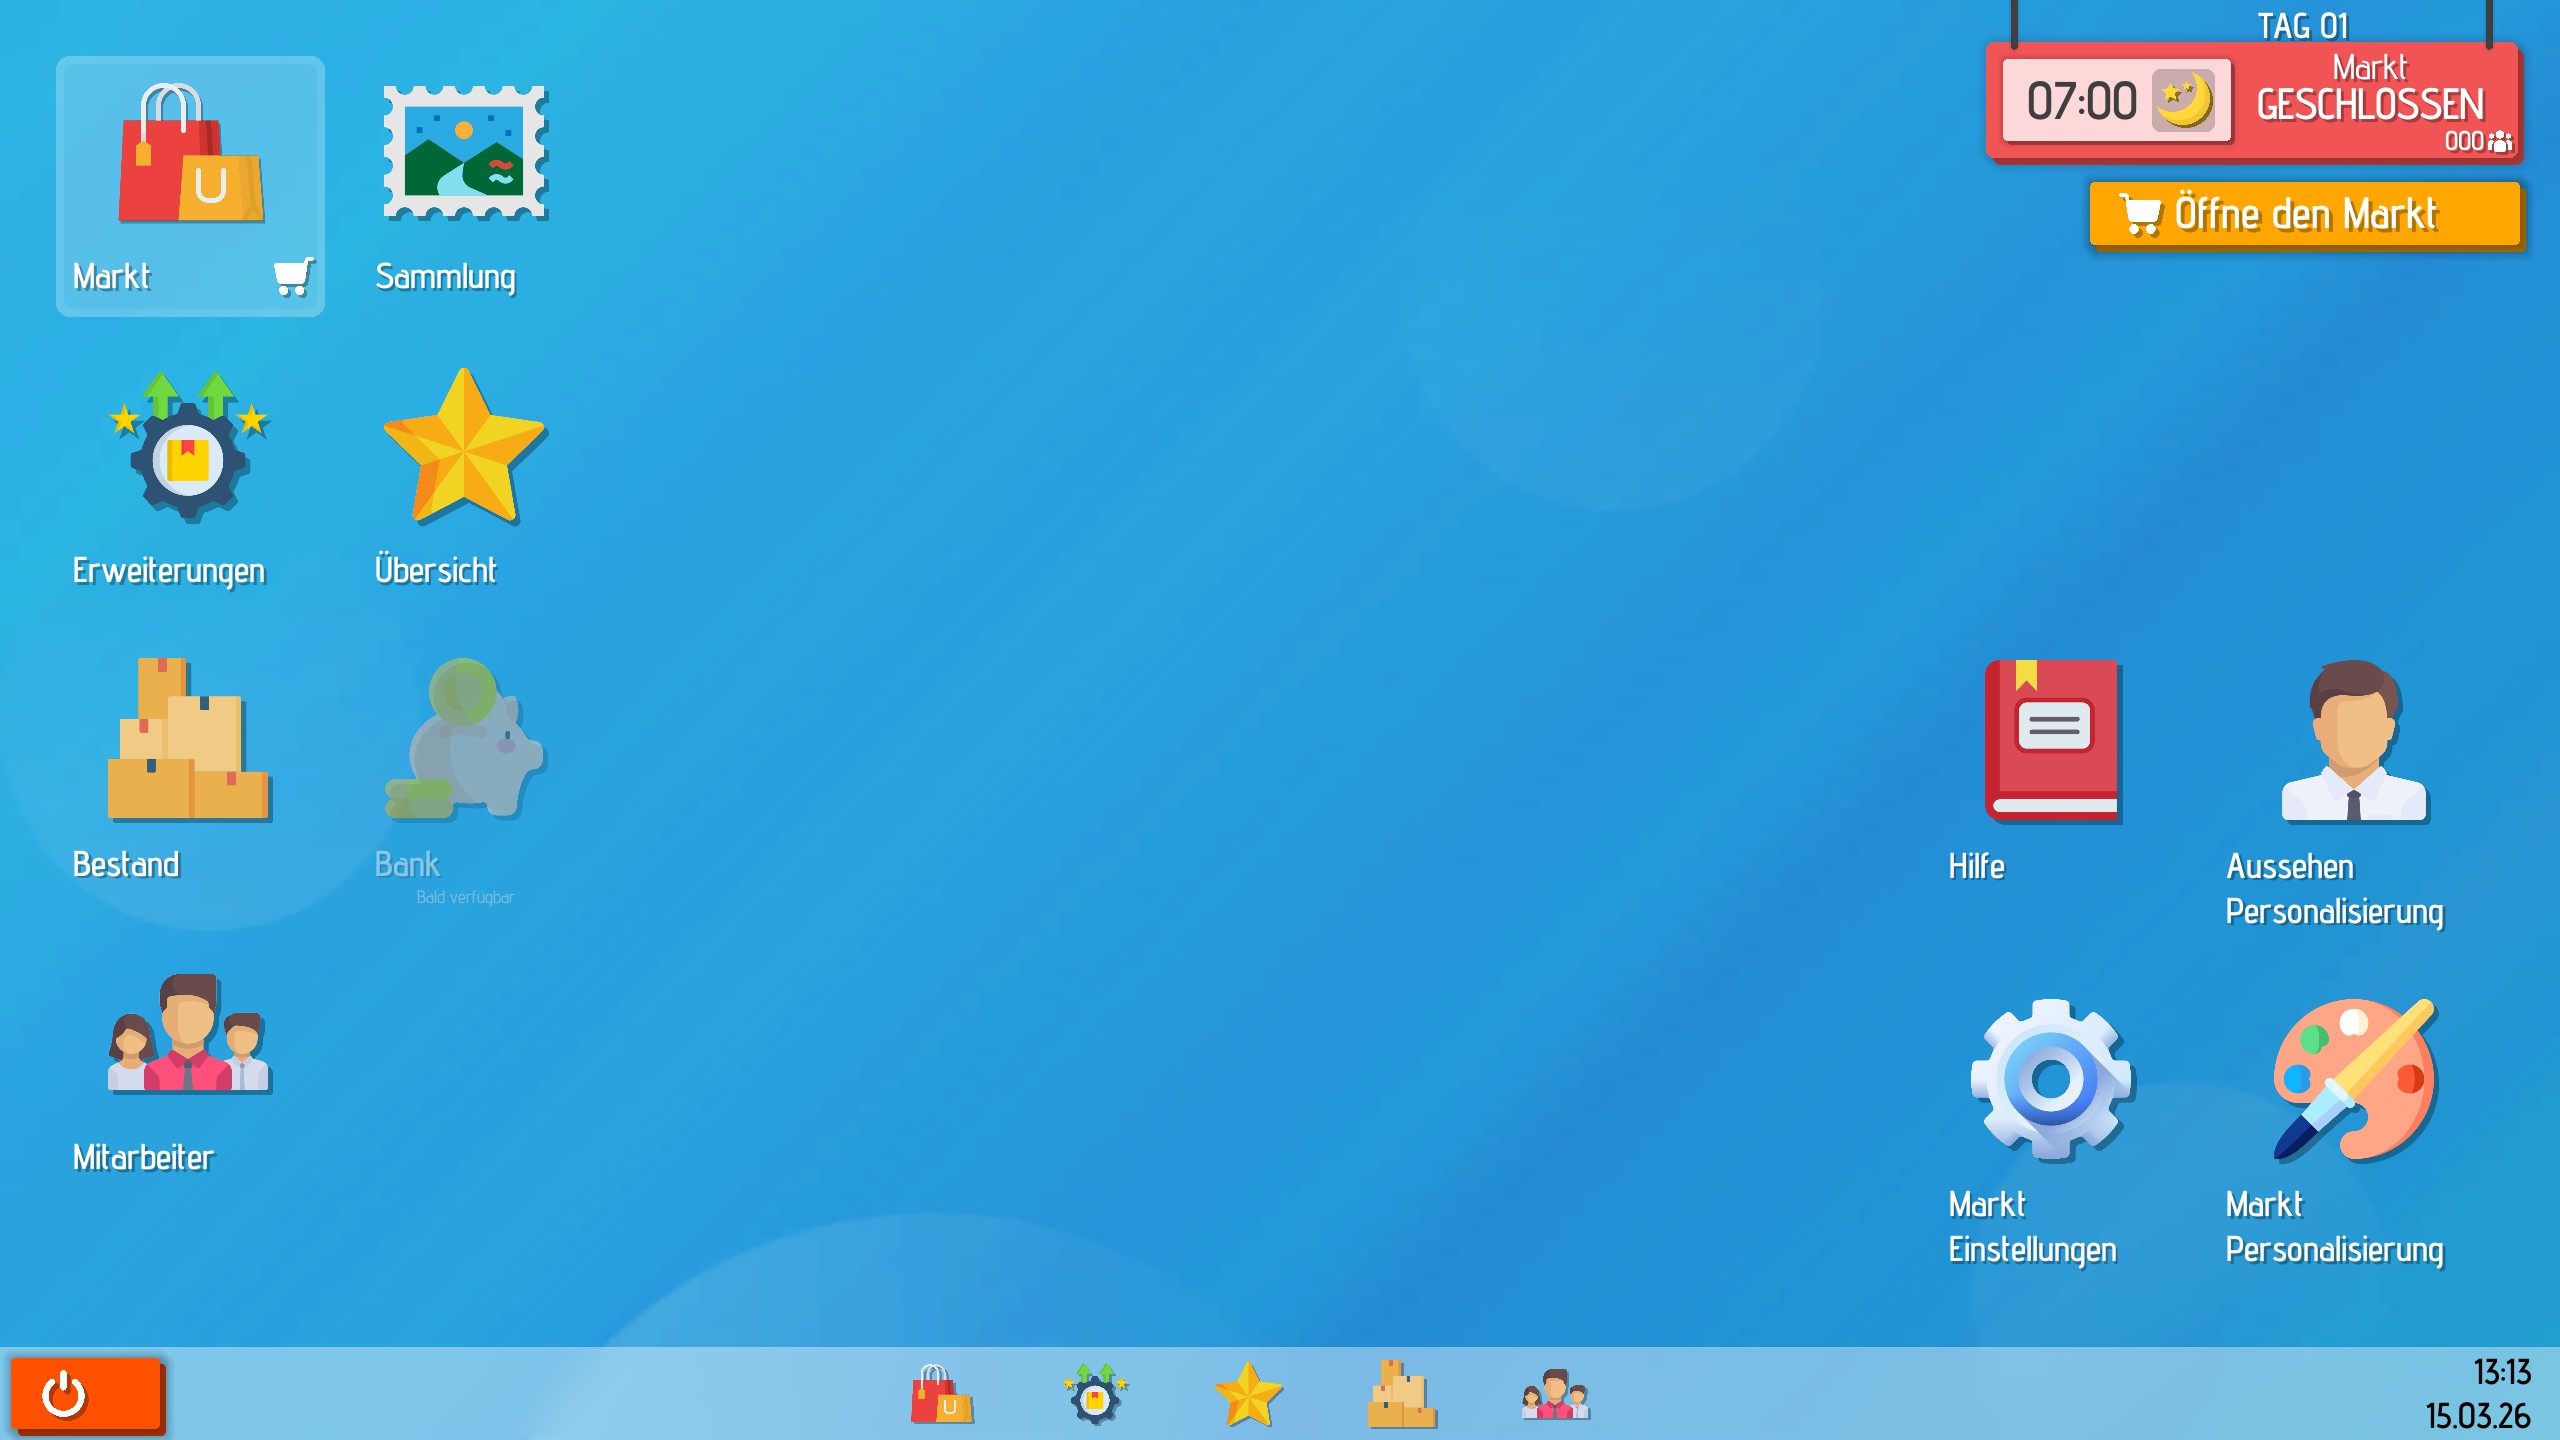This screenshot has width=2560, height=1440.
Task: Open Markt Personalisierung palette icon
Action: coord(2353,1080)
